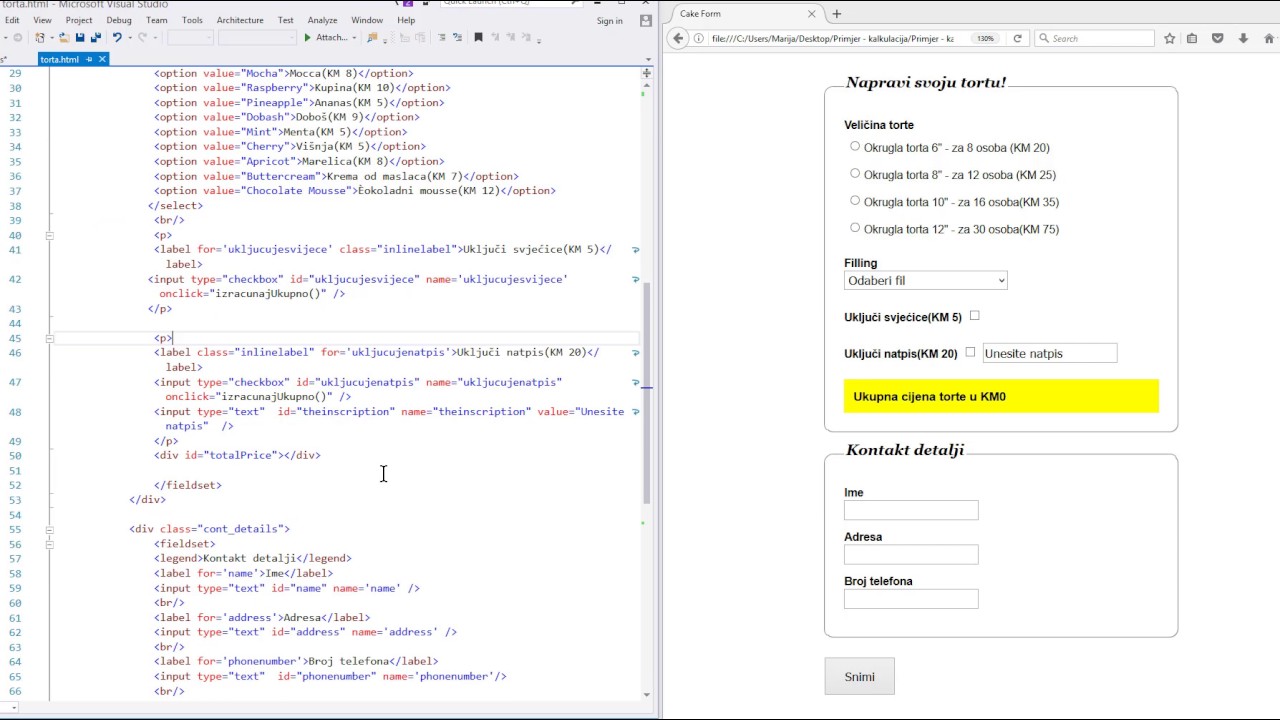
Task: Enable Uključi natpis checkbox
Action: (970, 352)
